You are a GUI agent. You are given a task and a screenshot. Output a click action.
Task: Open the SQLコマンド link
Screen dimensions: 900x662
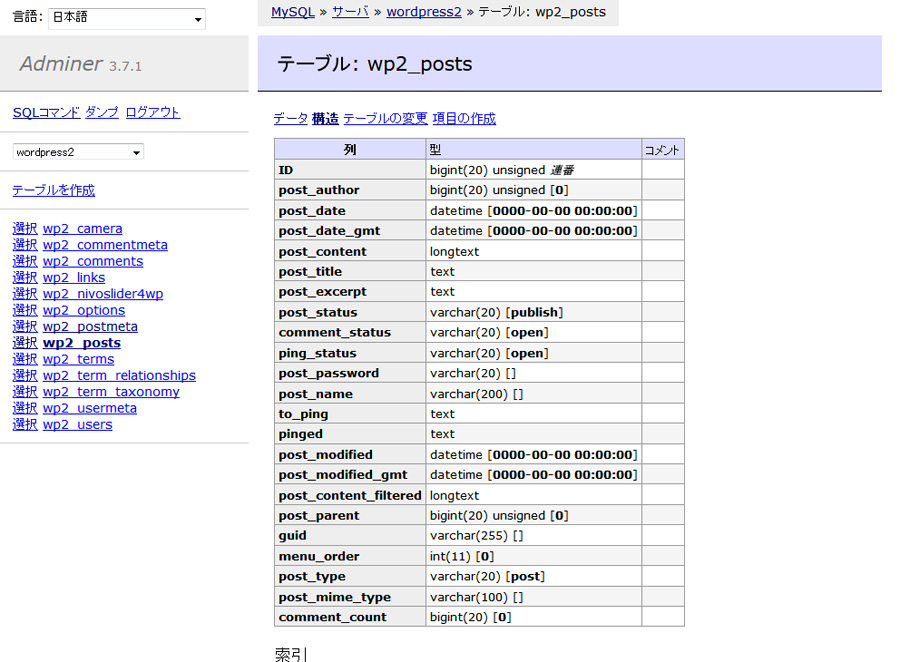click(x=46, y=112)
